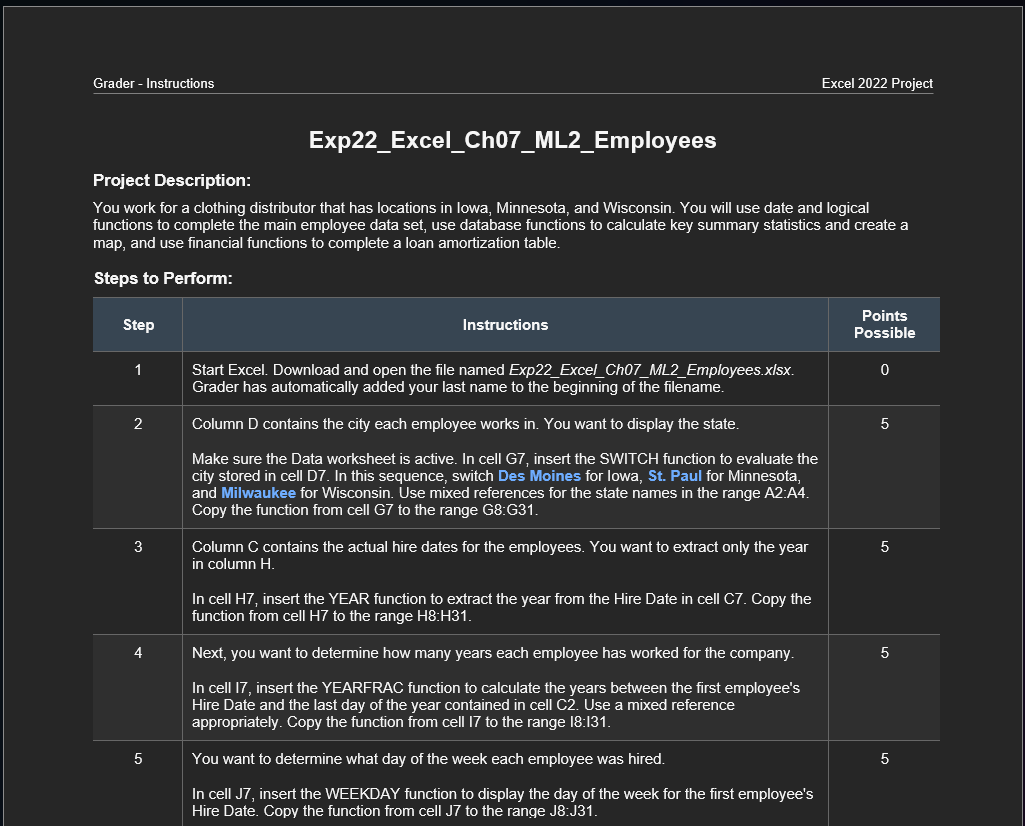Click the 'Steps to Perform:' heading

(x=163, y=278)
